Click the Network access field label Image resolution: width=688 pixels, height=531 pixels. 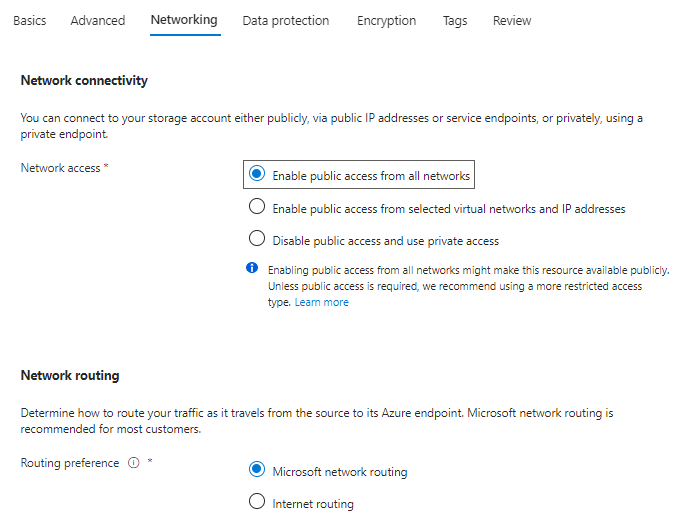(x=60, y=168)
